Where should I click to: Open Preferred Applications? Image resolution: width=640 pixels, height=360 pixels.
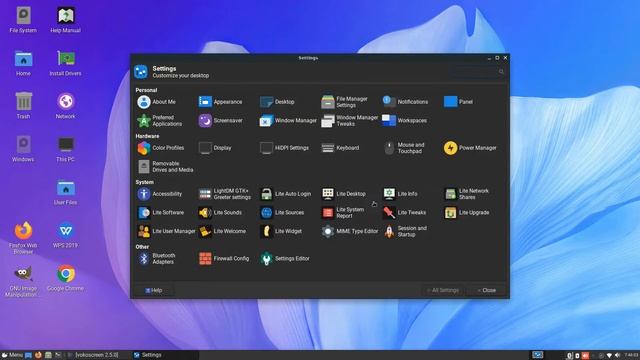160,121
